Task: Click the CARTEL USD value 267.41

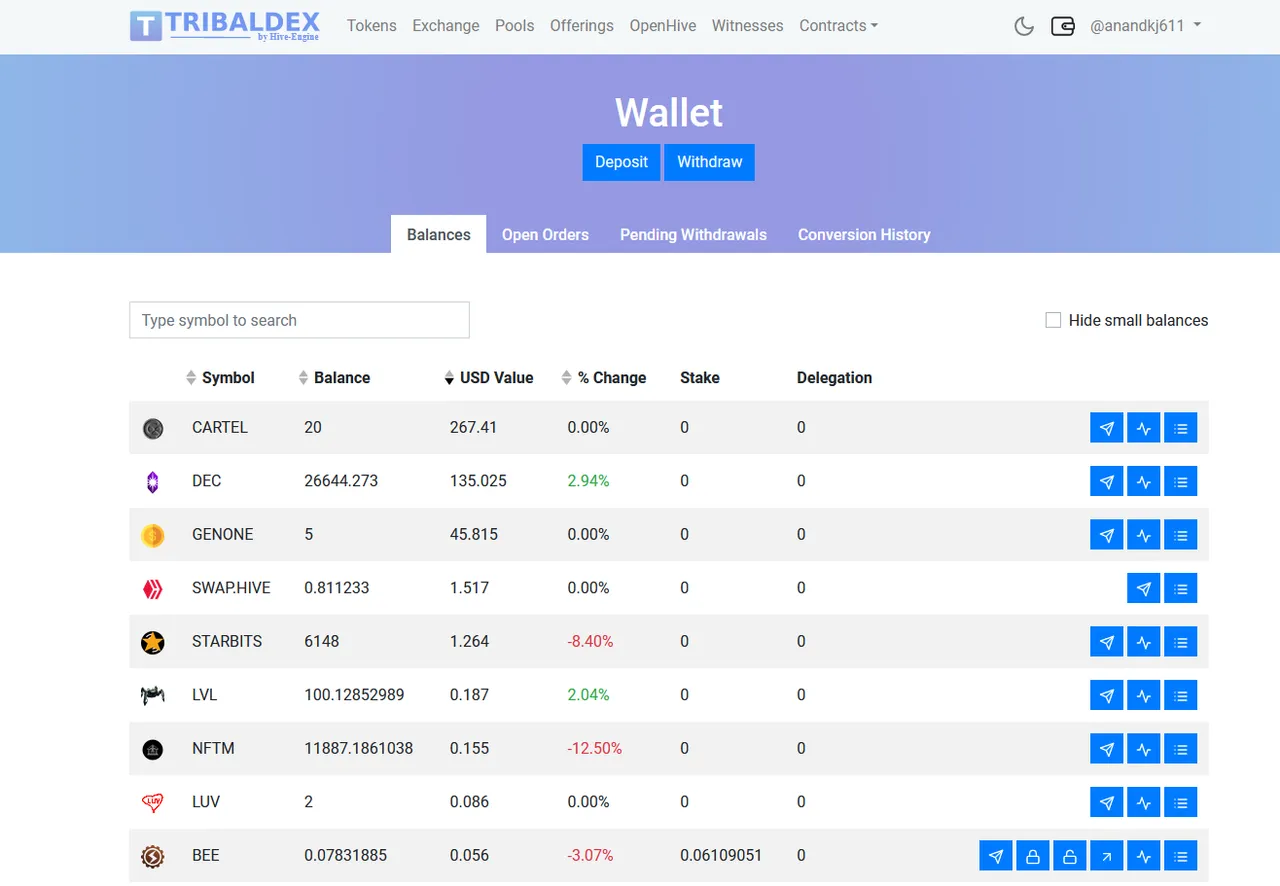Action: [x=473, y=427]
